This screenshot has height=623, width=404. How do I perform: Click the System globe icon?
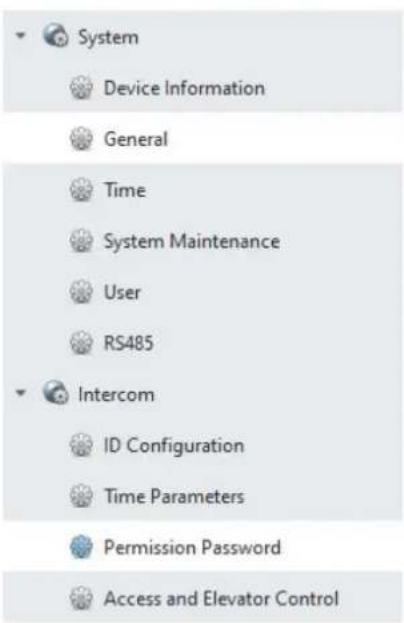click(56, 35)
